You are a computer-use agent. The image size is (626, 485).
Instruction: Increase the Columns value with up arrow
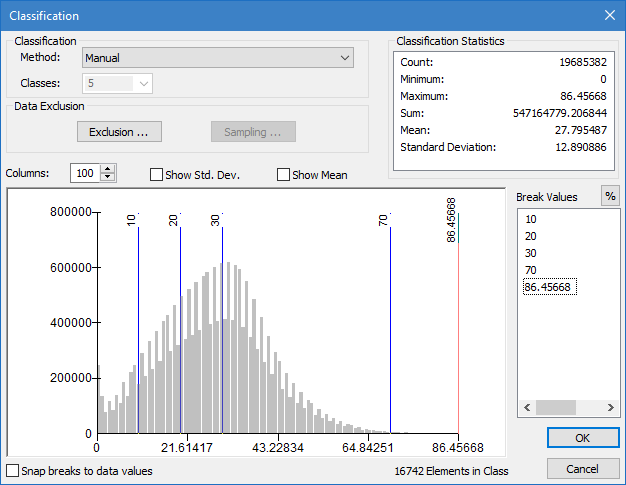(108, 169)
